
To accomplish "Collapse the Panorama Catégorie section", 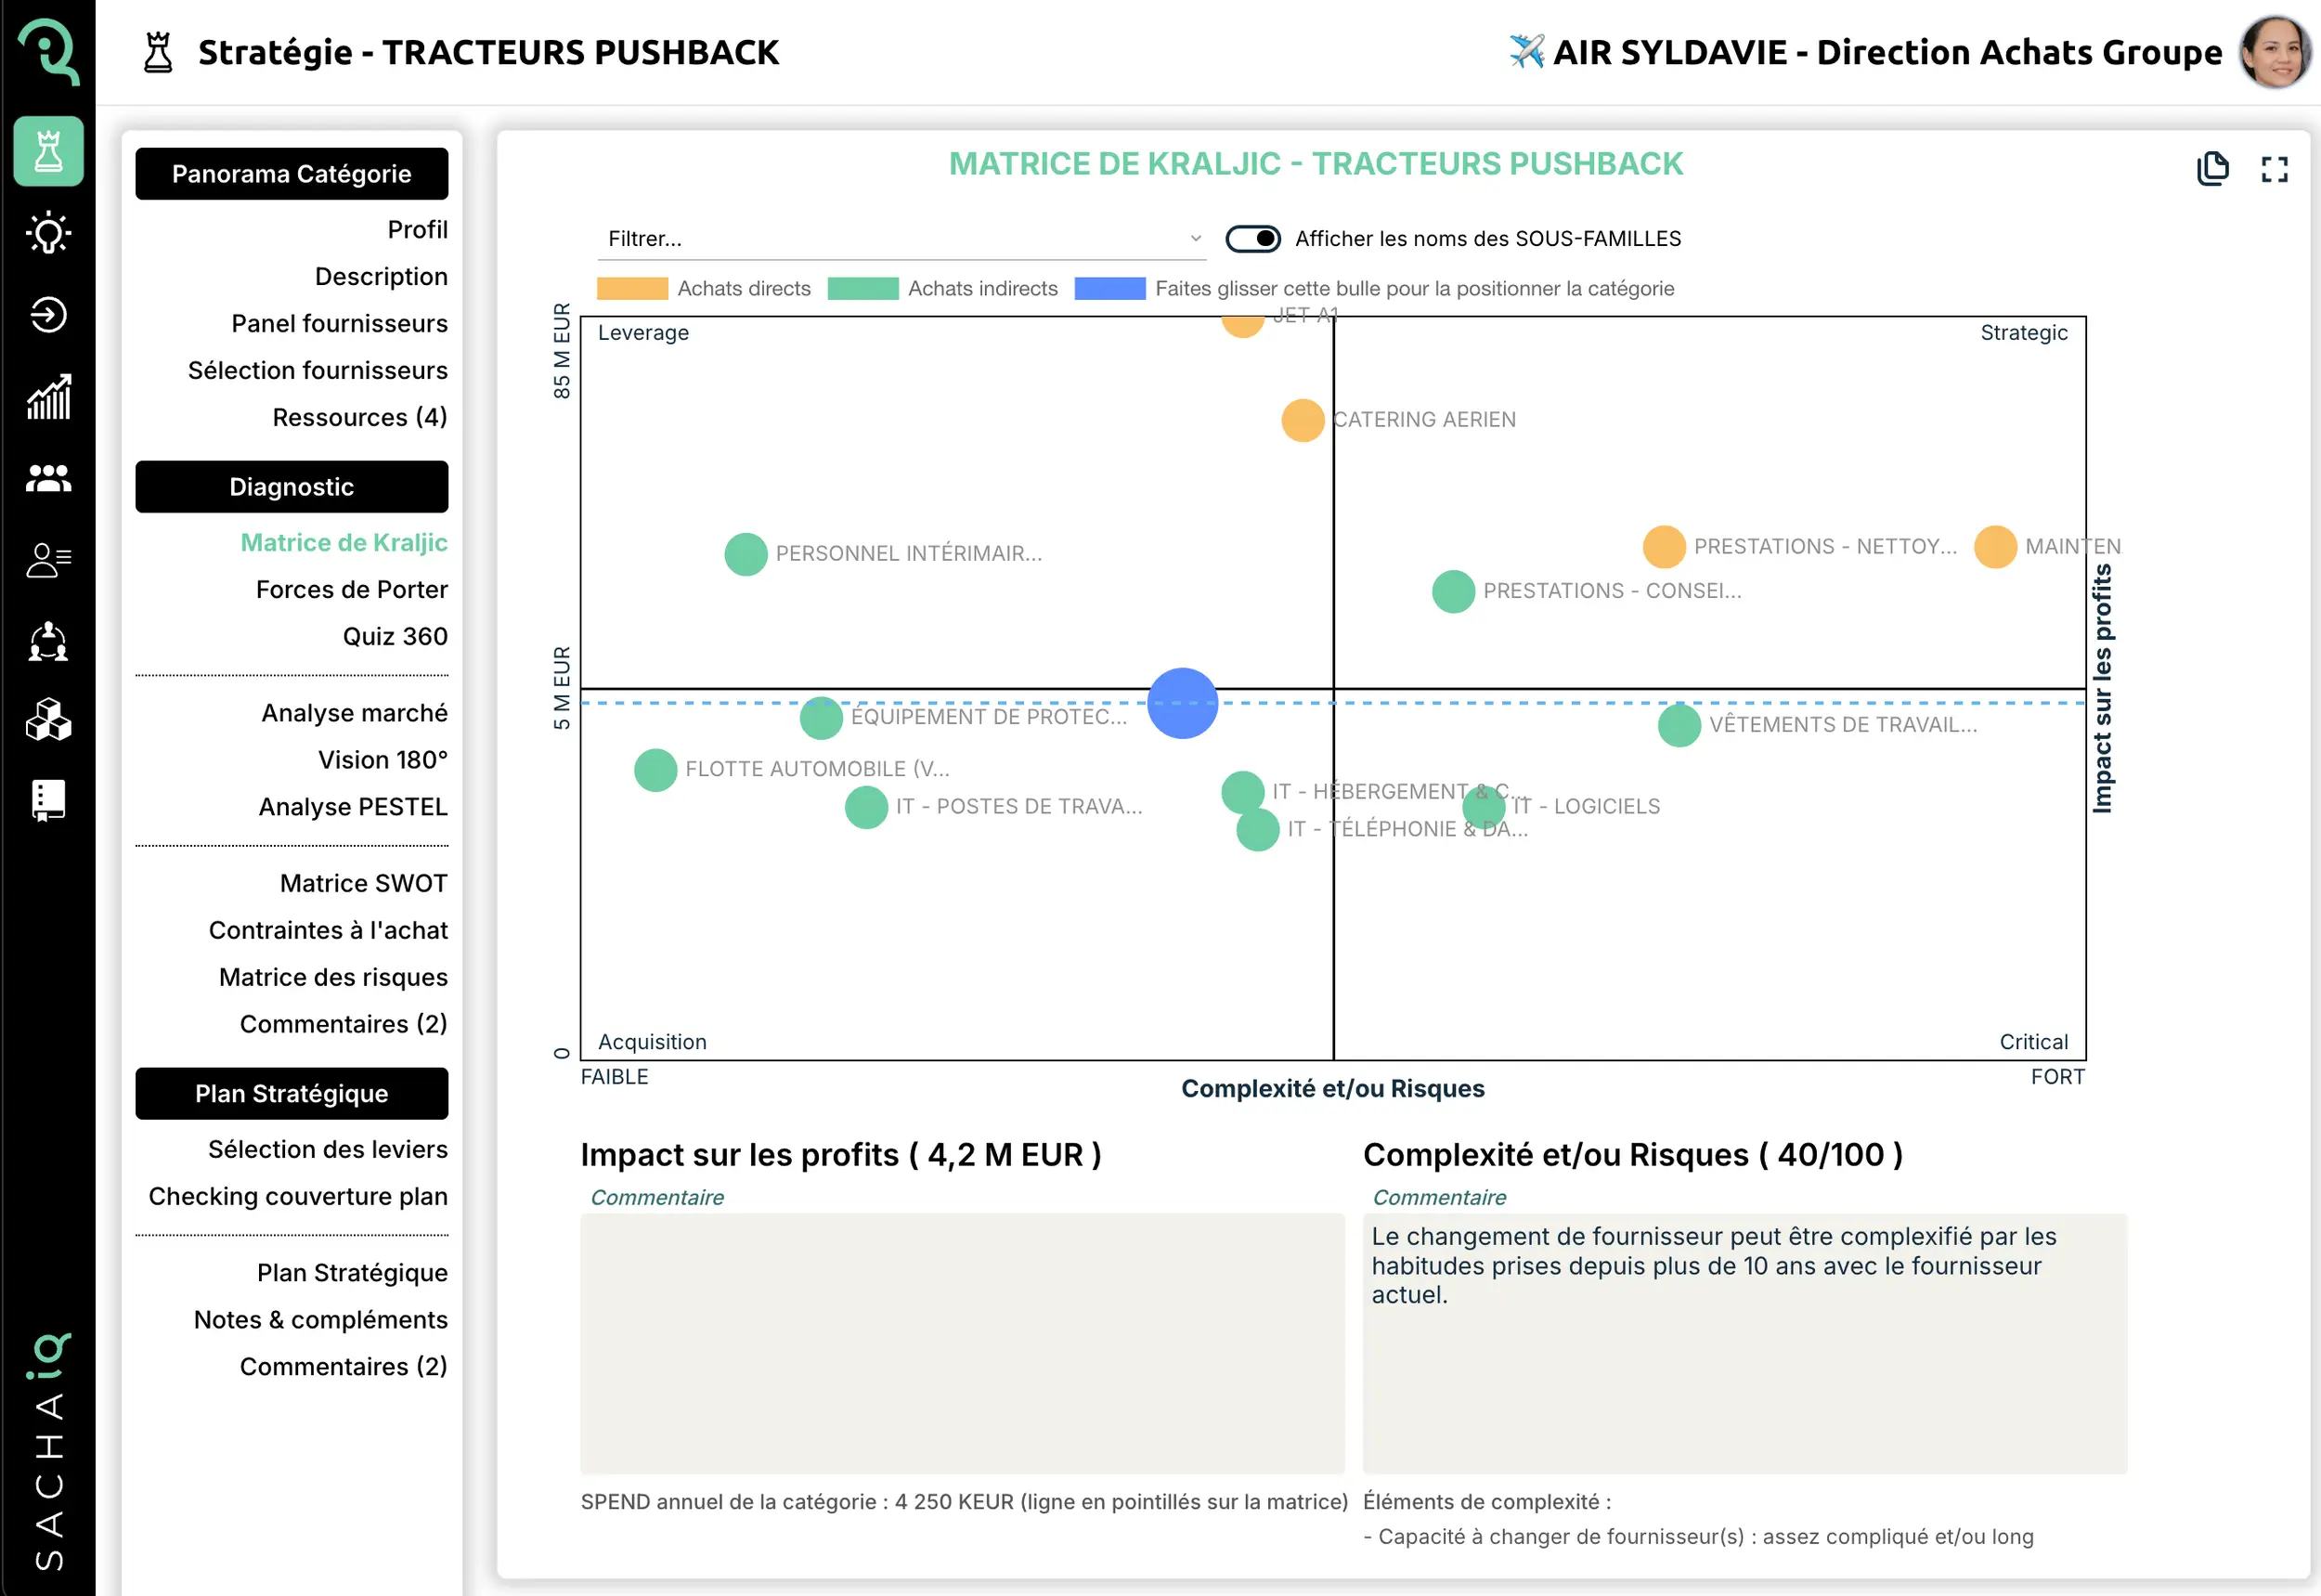I will coord(291,174).
